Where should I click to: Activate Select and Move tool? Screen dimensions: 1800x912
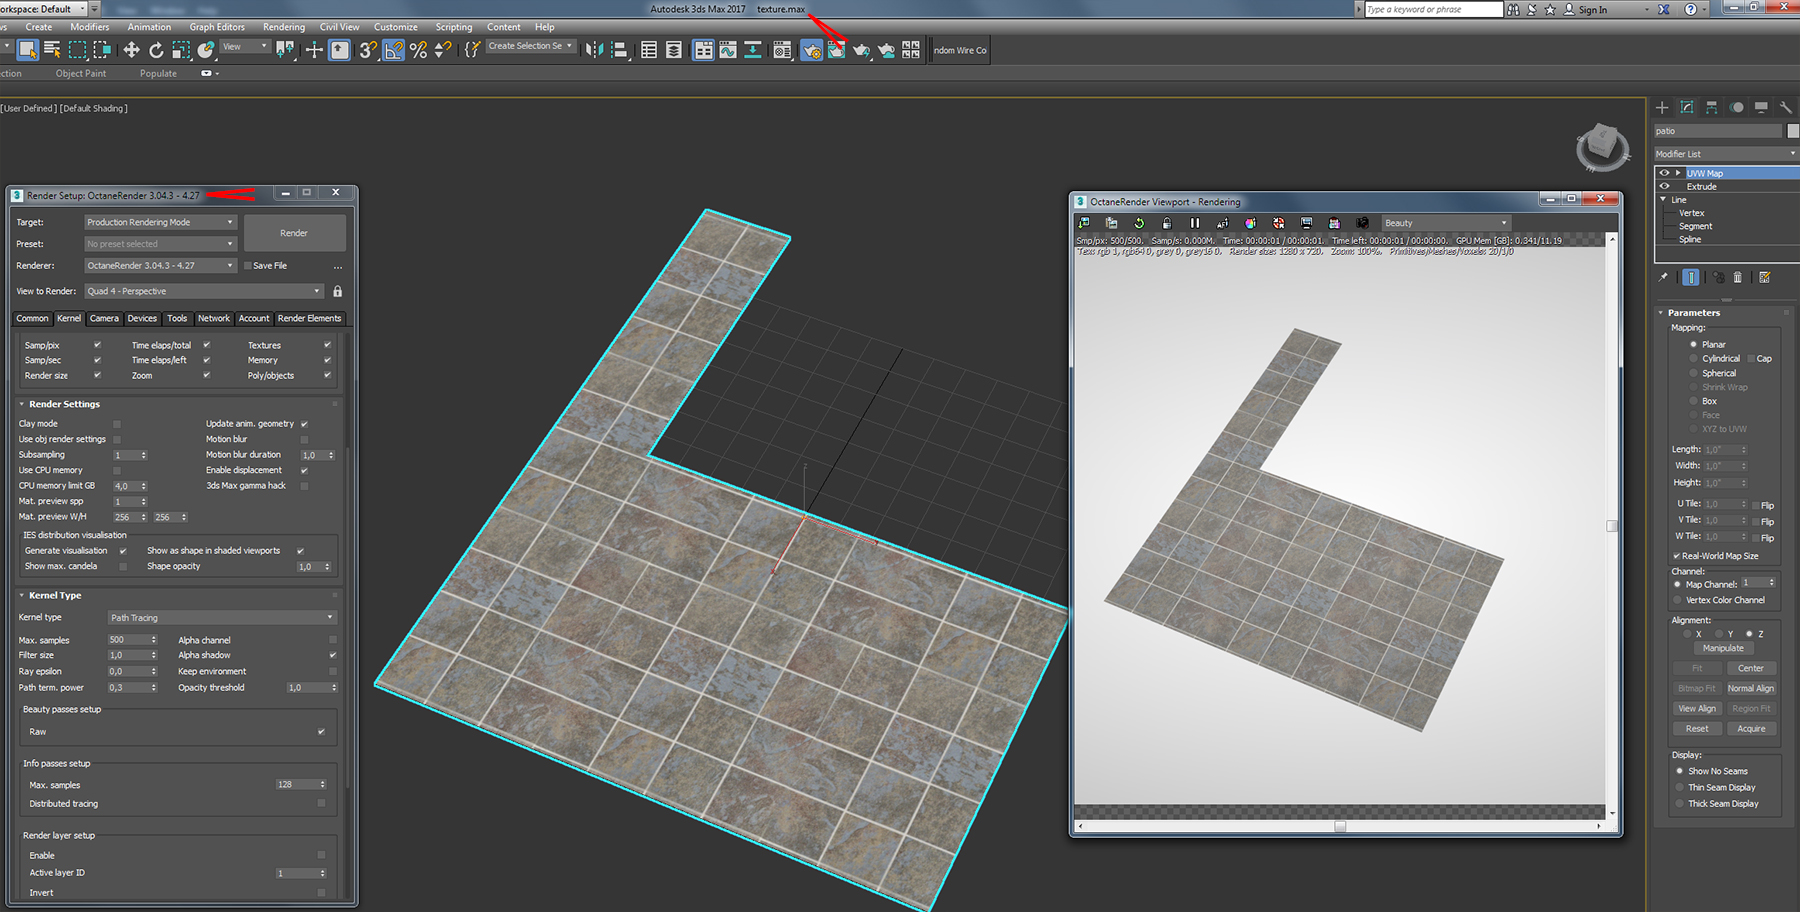click(x=131, y=50)
